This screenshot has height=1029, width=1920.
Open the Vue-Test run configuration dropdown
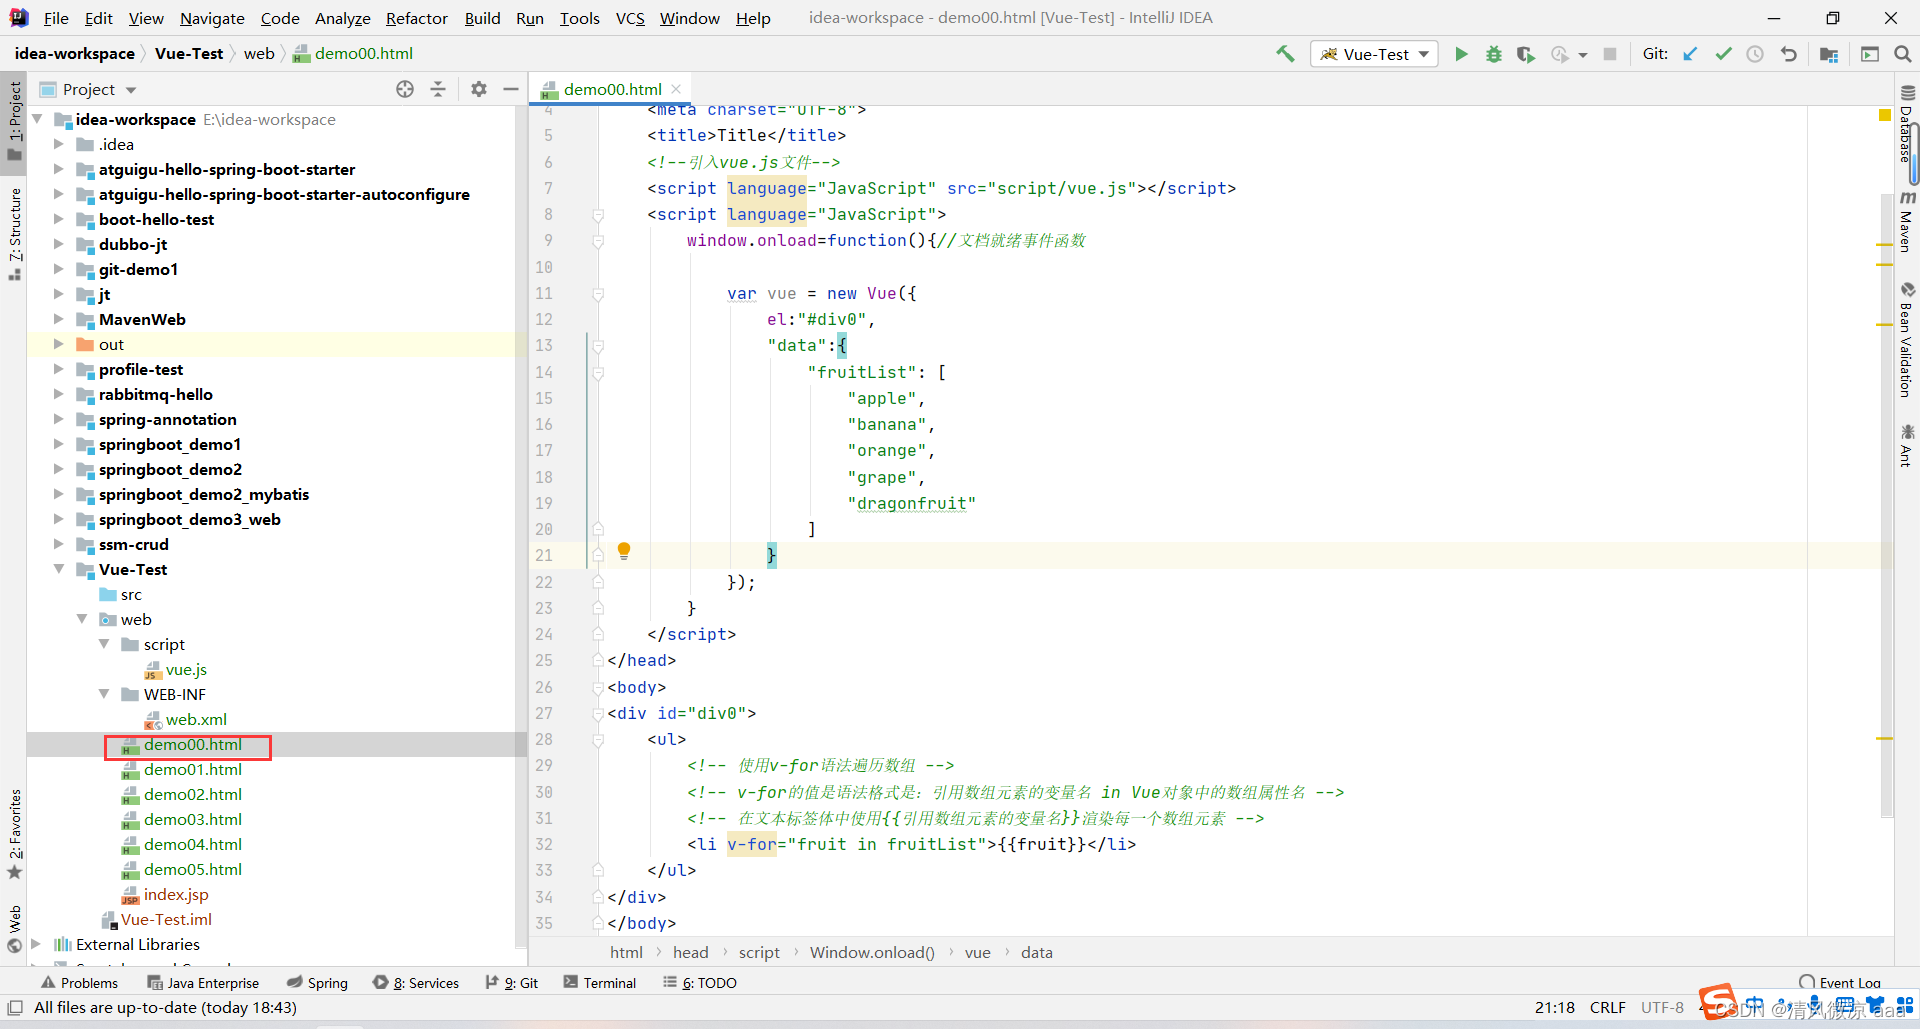coord(1374,54)
